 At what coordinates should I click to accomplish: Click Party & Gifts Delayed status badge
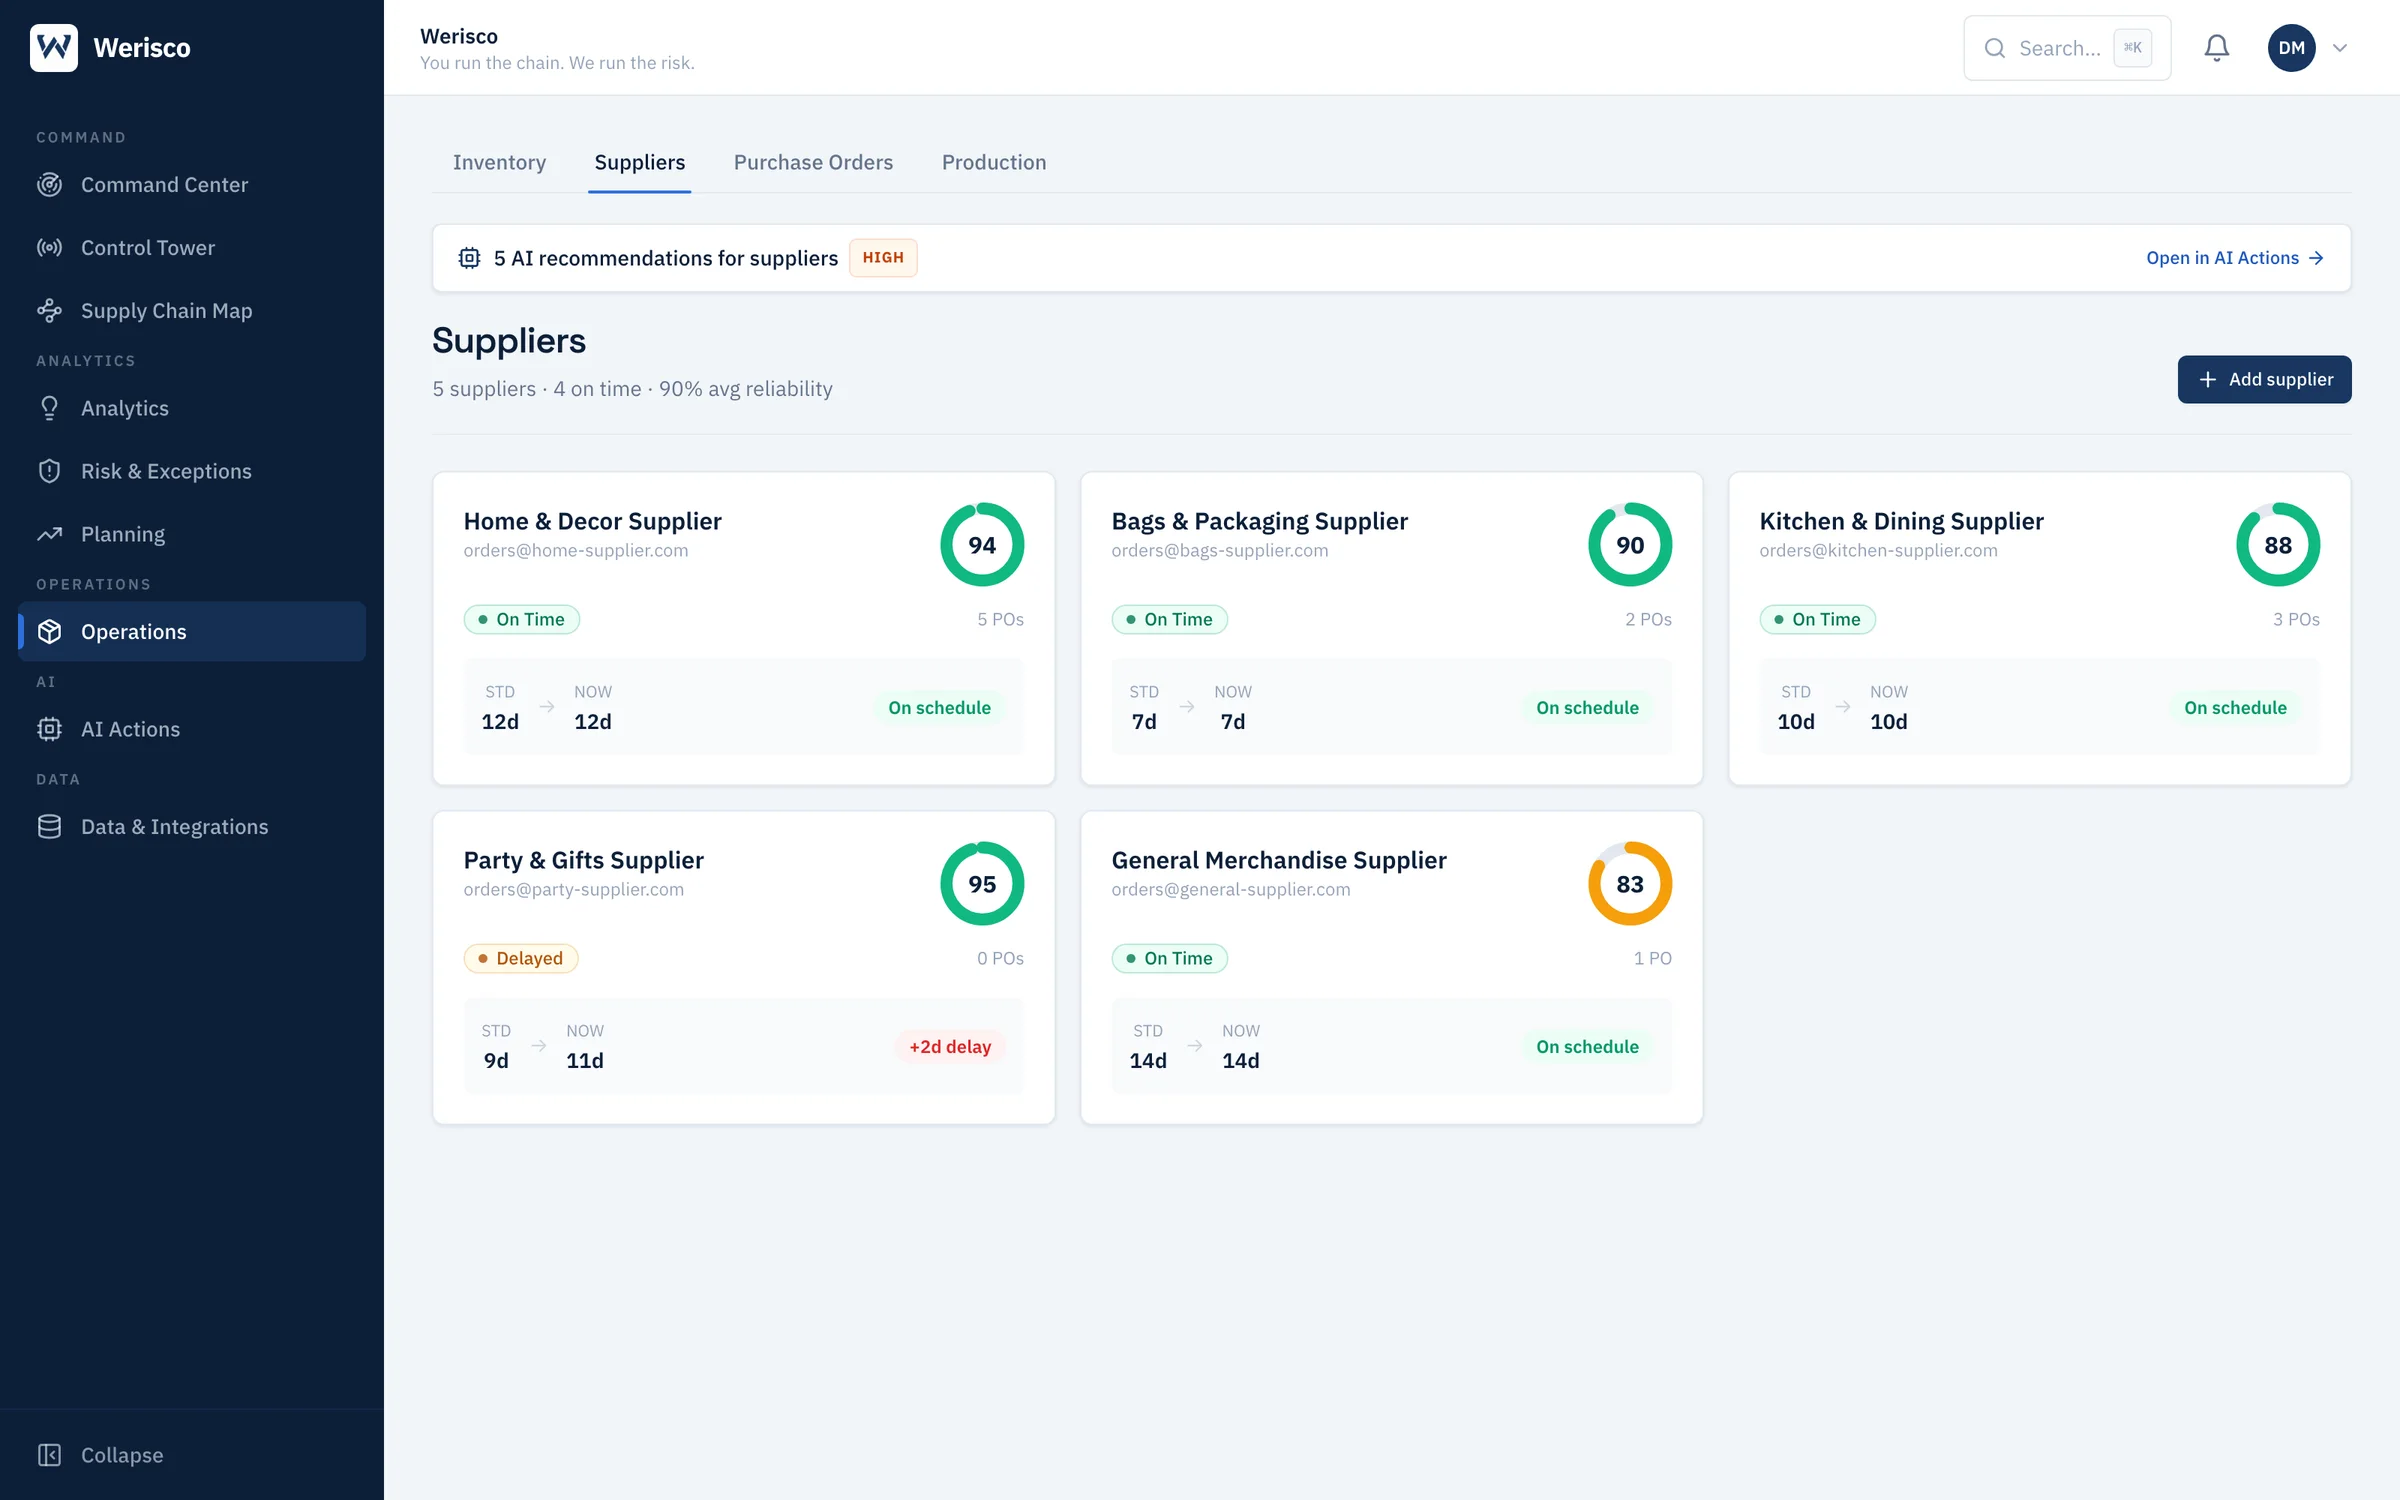(521, 958)
